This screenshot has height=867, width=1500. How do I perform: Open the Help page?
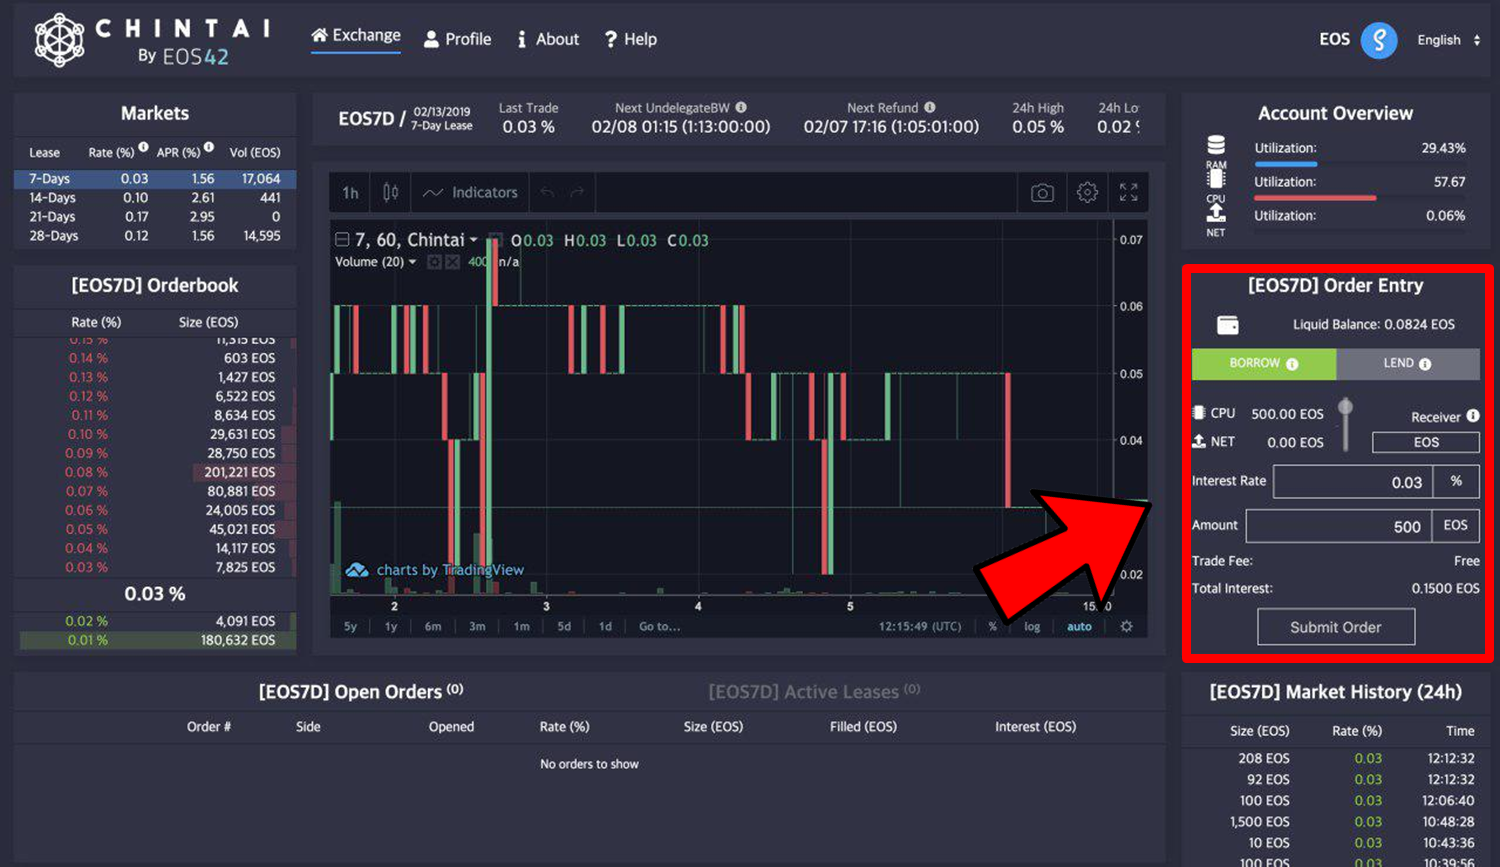pos(630,39)
